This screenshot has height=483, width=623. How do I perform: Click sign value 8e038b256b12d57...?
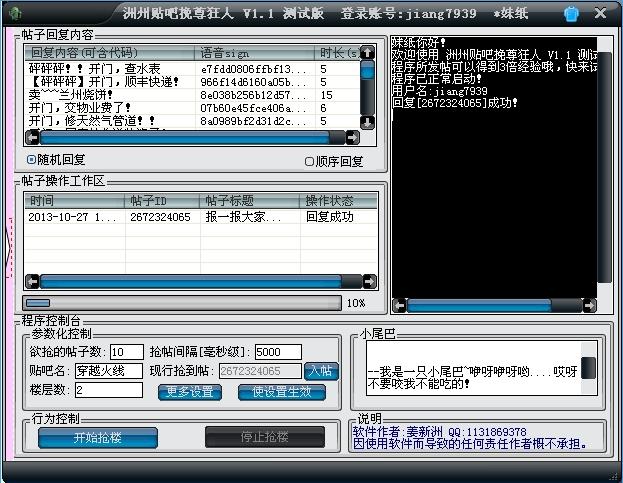coord(253,95)
